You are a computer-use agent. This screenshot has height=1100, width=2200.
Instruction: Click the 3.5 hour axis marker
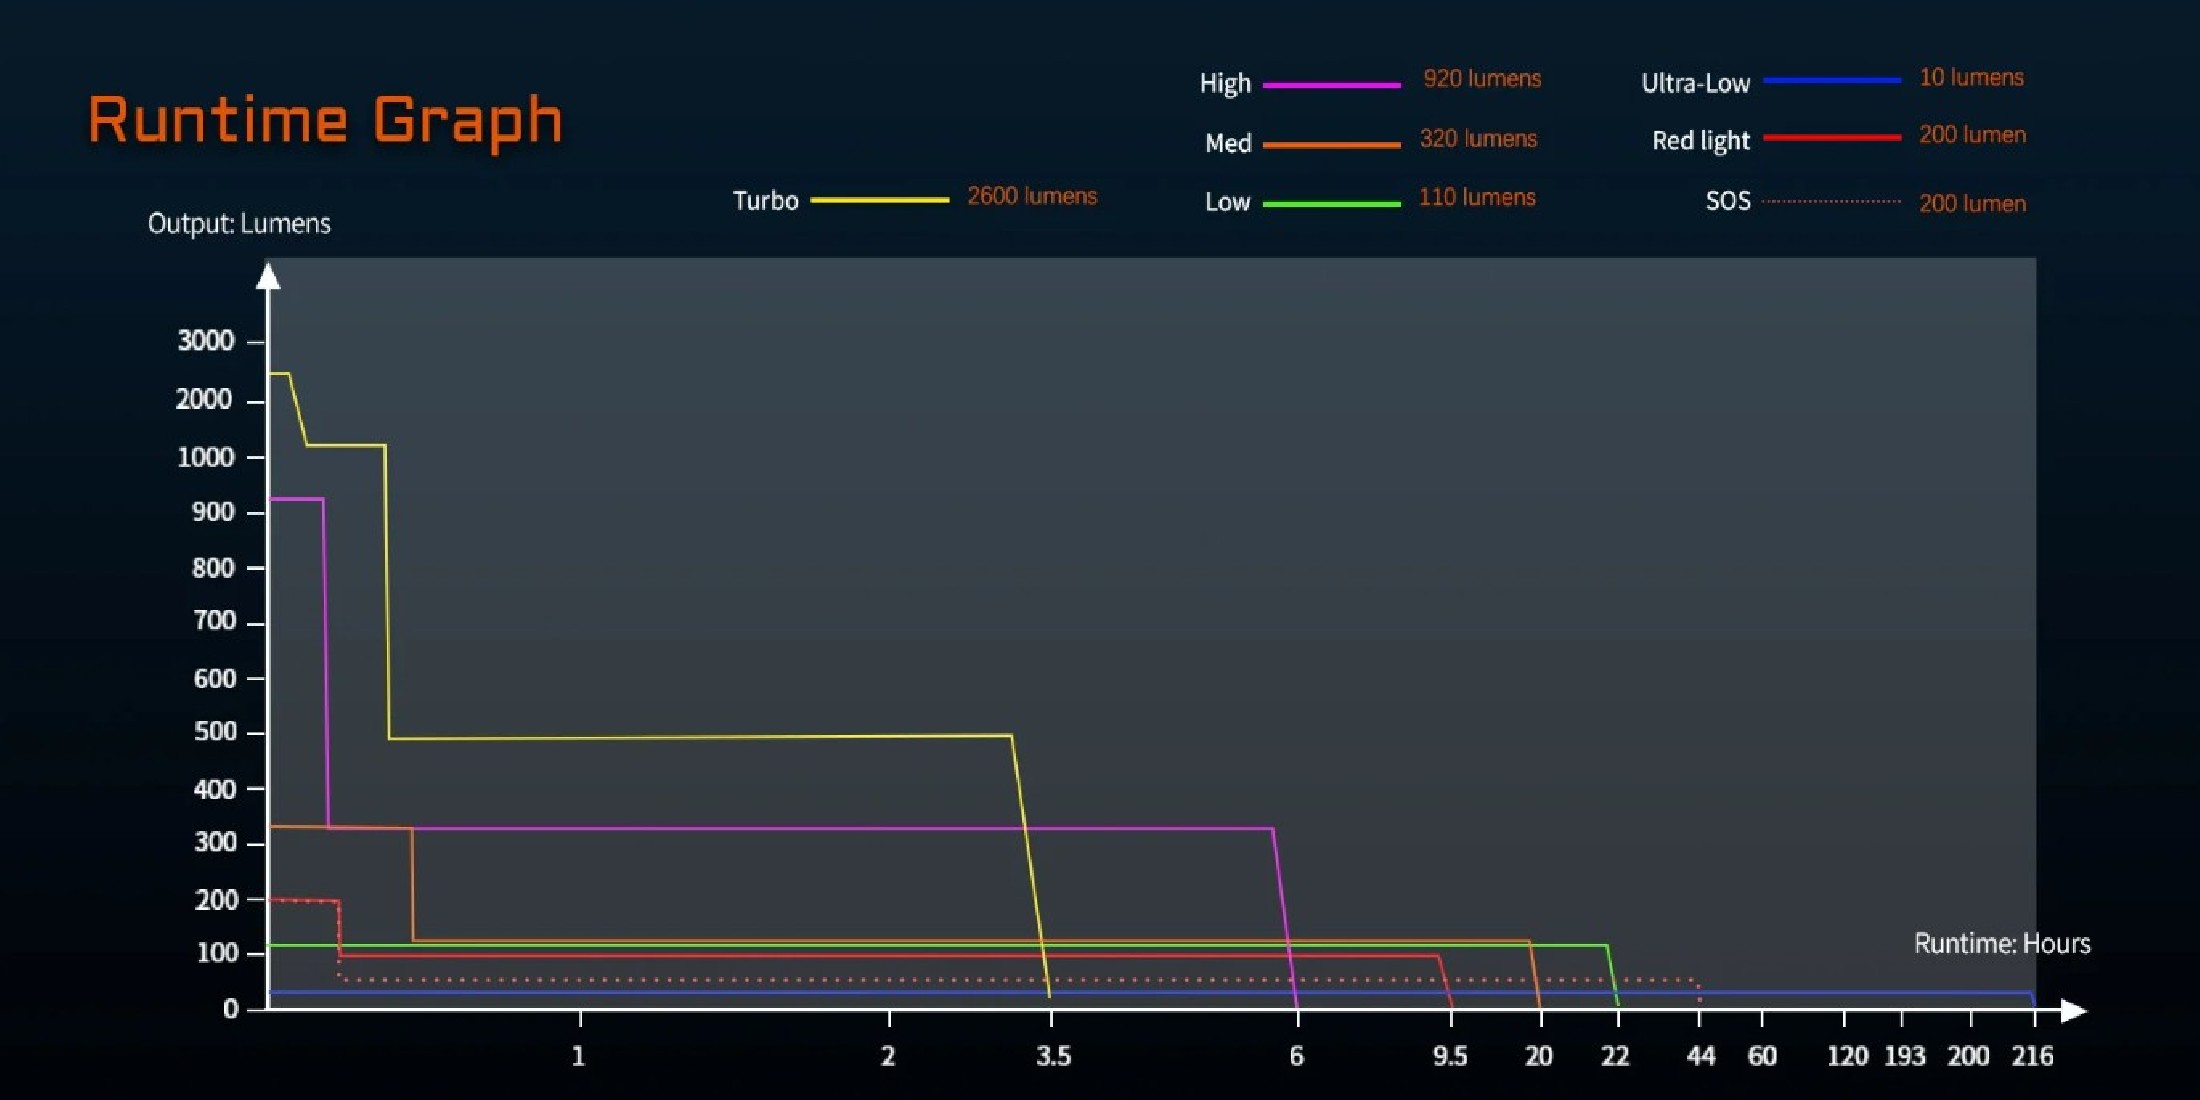coord(1053,1056)
